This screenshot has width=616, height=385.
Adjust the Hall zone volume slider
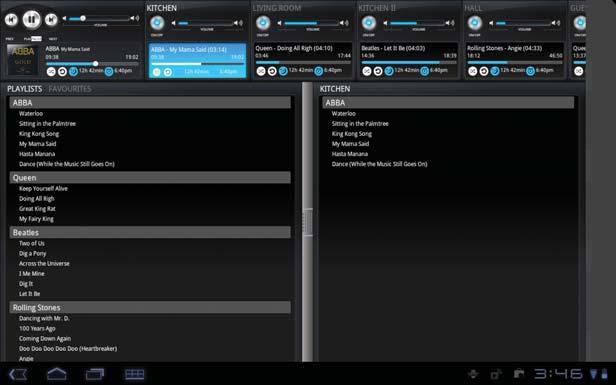tap(523, 24)
